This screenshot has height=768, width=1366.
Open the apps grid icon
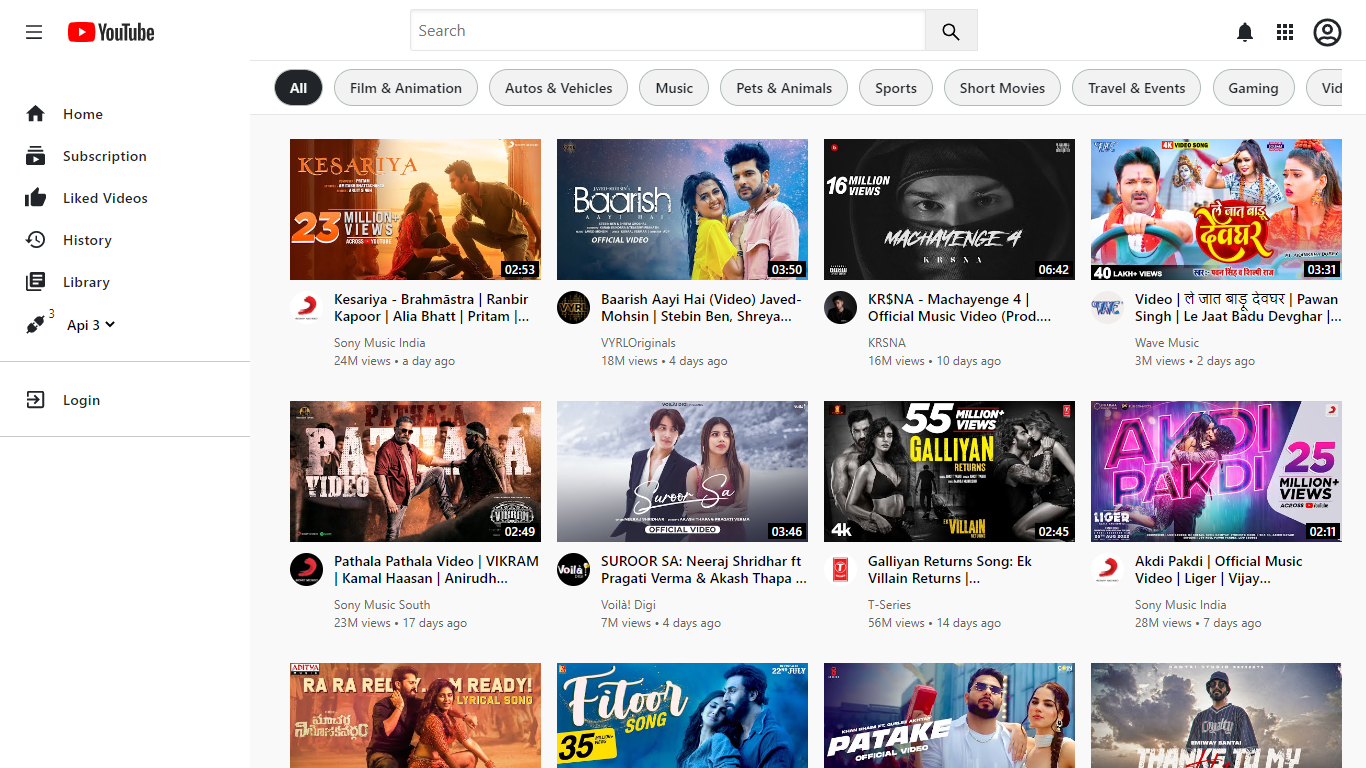click(1285, 32)
